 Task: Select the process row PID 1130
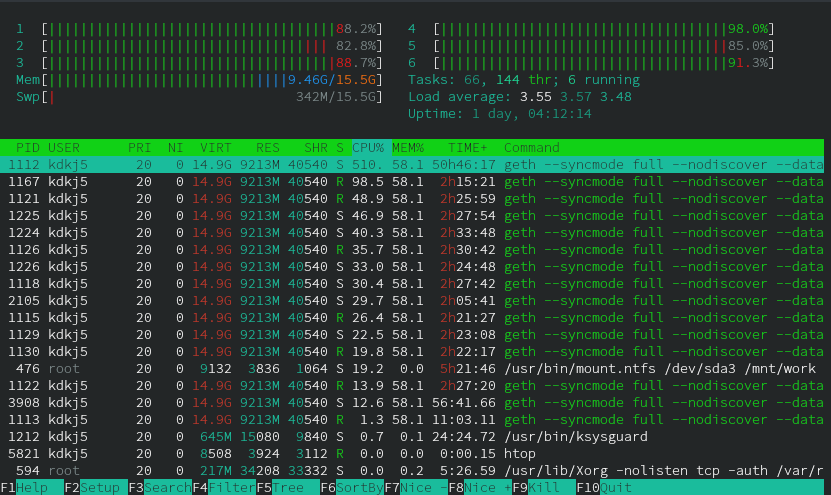(412, 351)
